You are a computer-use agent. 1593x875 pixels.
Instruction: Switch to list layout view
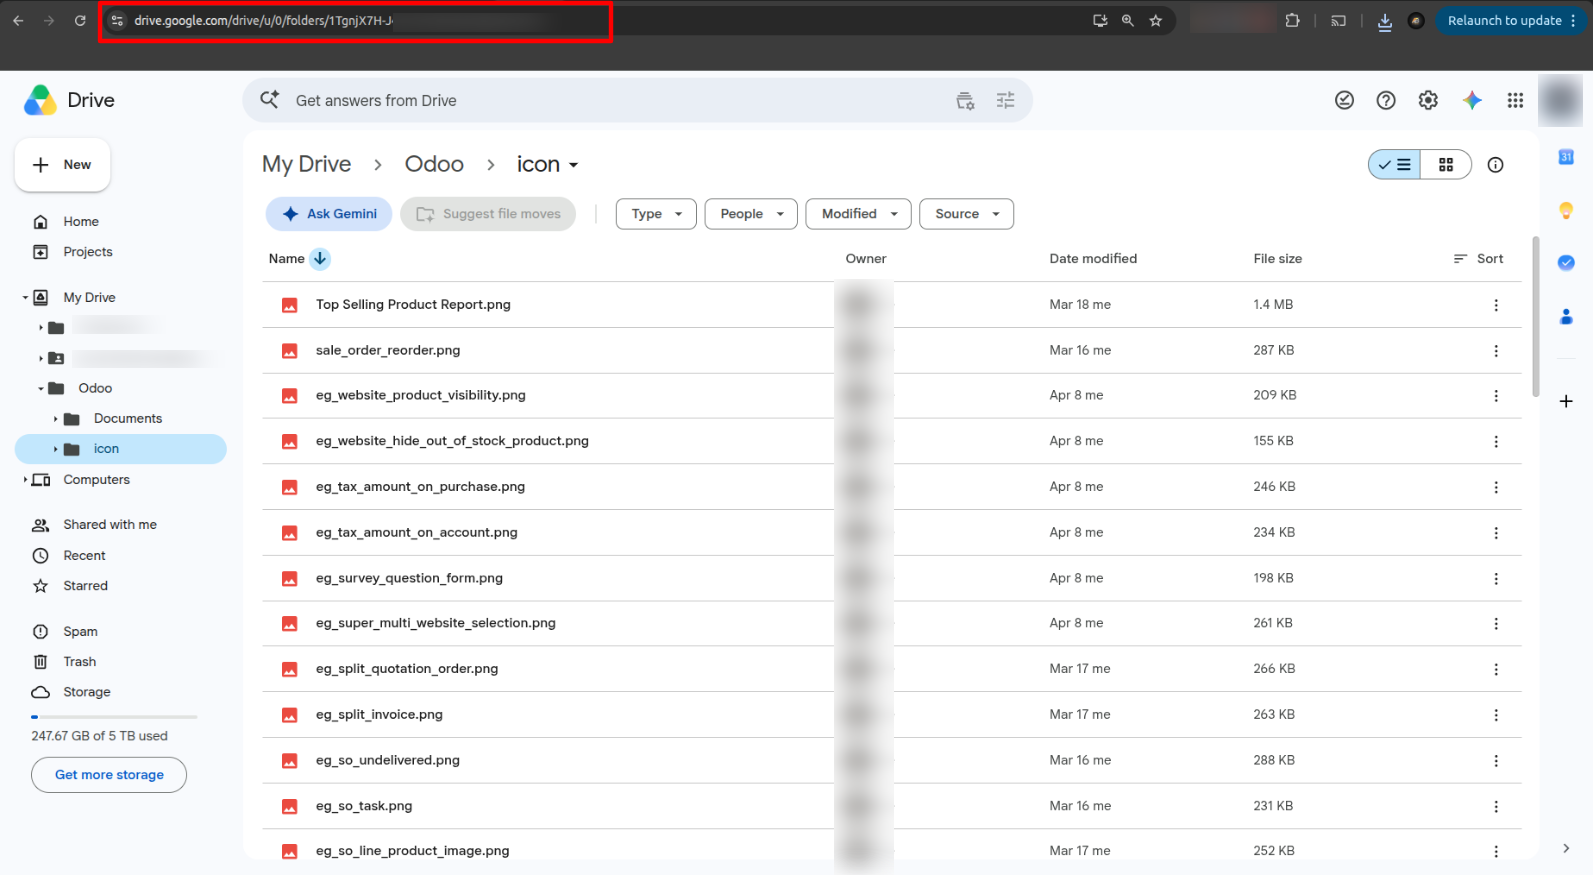coord(1395,165)
